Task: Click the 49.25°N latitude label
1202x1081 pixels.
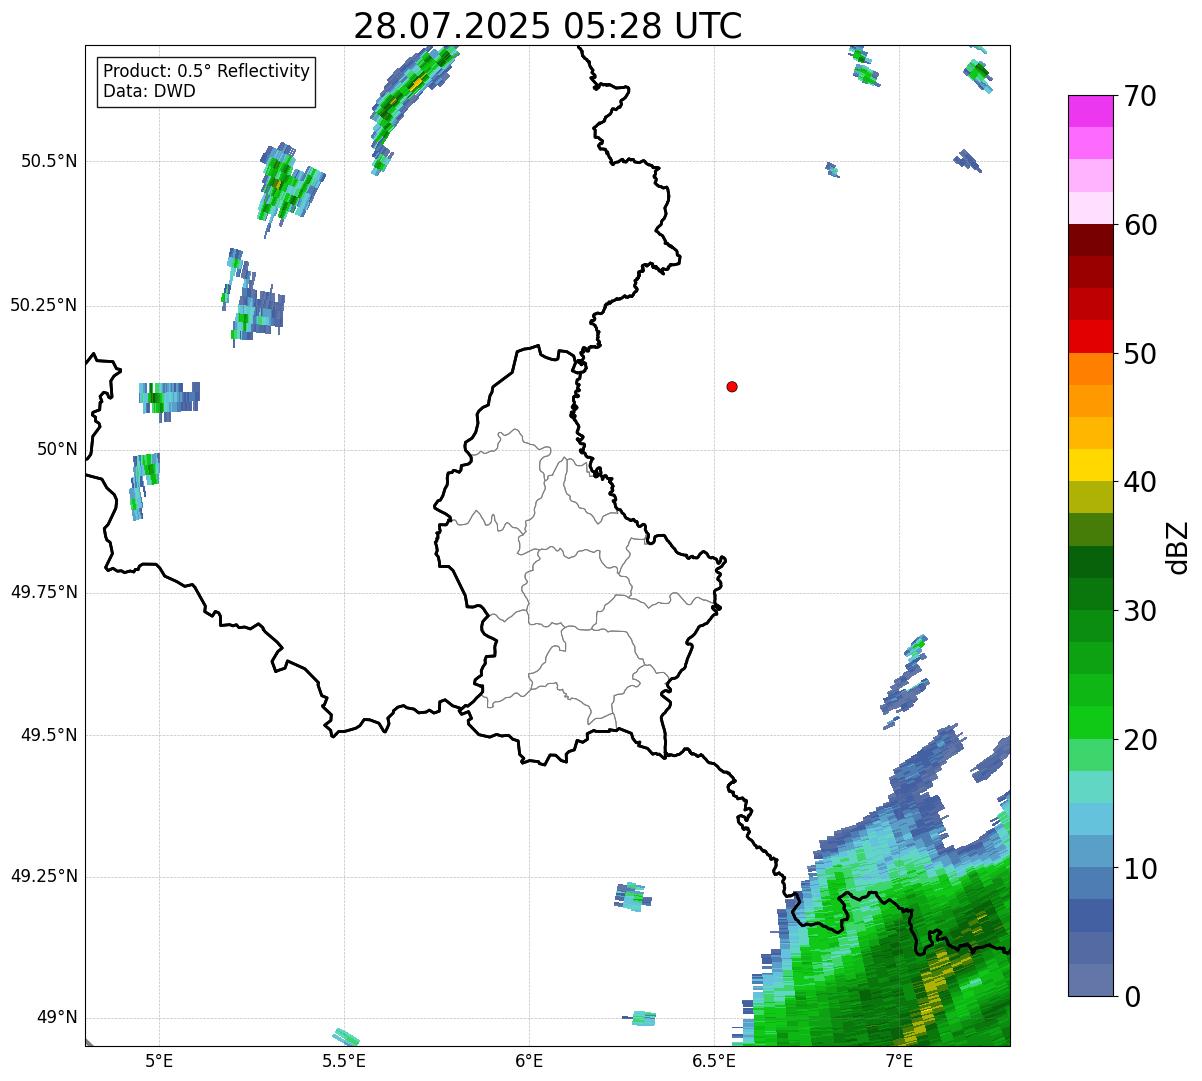Action: click(43, 876)
